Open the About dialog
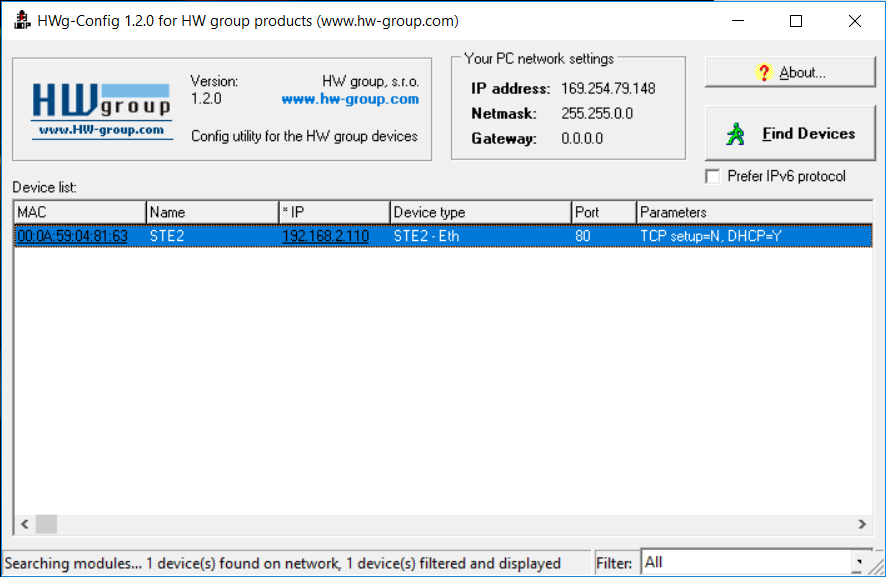The height and width of the screenshot is (577, 886). [790, 72]
